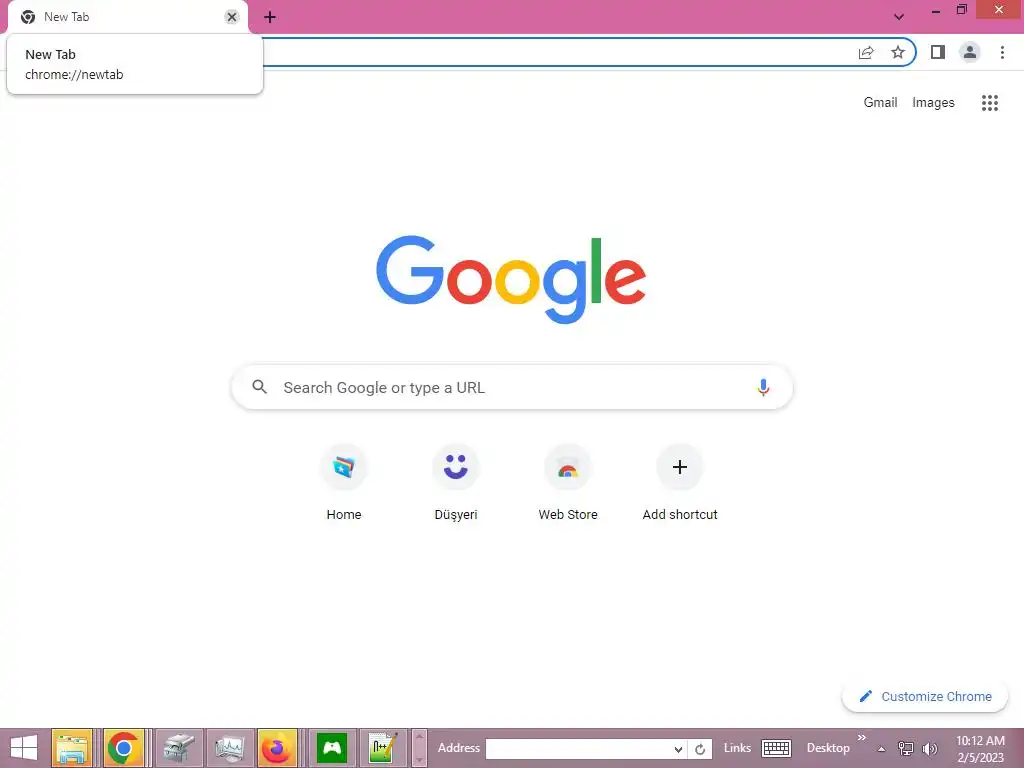Open the Web Store shortcut
Viewport: 1024px width, 768px height.
tap(568, 482)
